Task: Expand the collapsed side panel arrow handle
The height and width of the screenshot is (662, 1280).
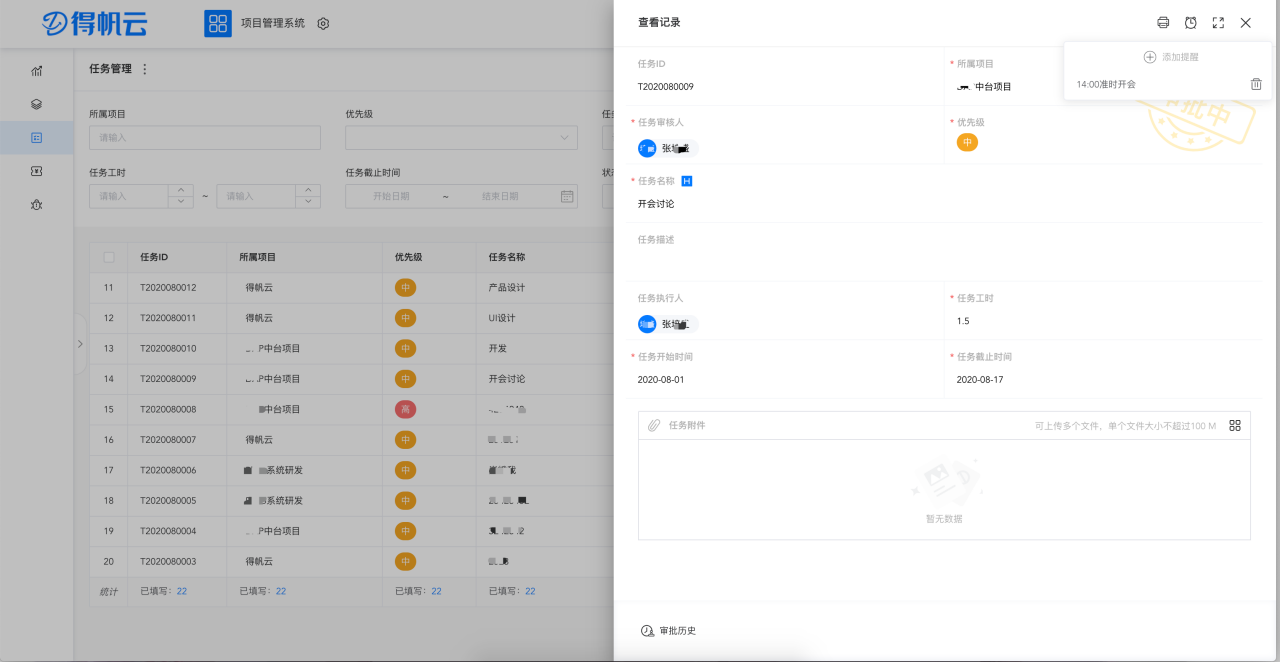Action: point(80,344)
